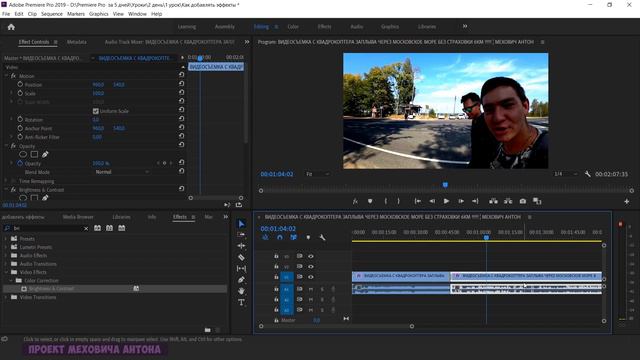Select the Selection (arrow) tool
This screenshot has height=360, width=640.
241,224
